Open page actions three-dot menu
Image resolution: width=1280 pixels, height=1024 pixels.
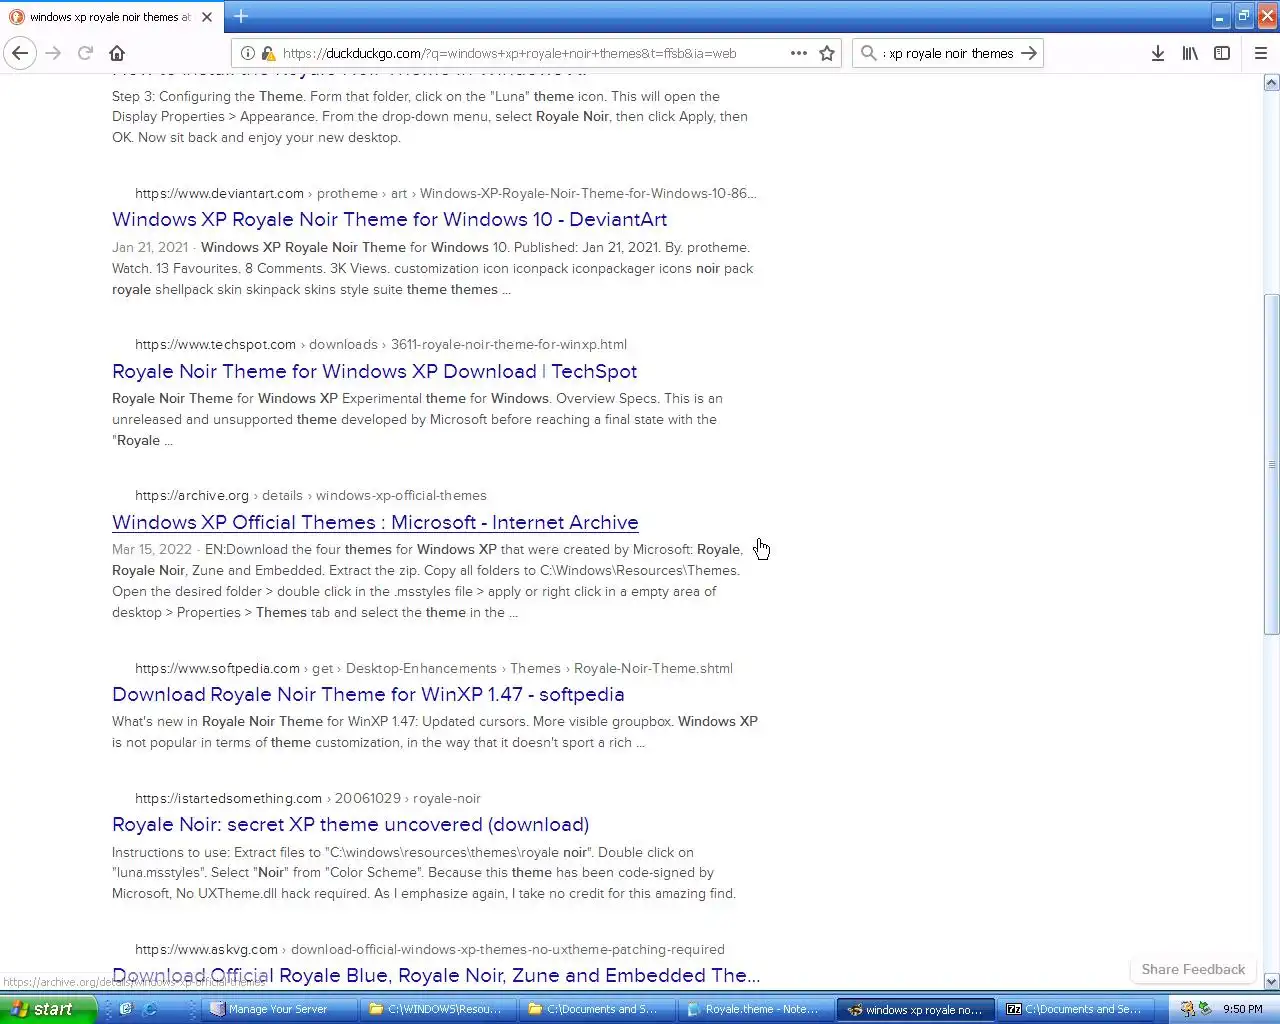click(x=798, y=53)
